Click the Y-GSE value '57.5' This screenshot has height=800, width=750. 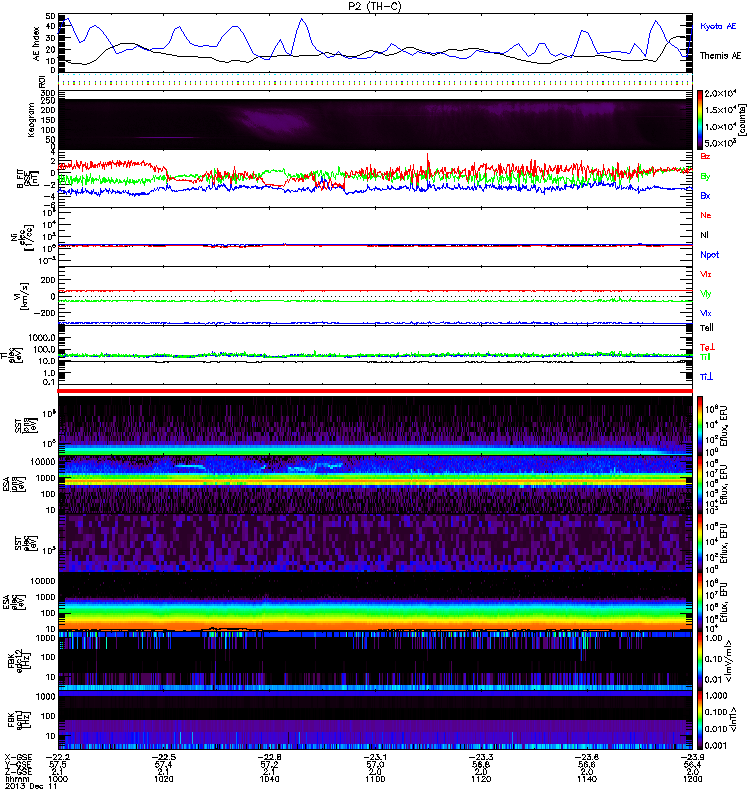[x=58, y=765]
